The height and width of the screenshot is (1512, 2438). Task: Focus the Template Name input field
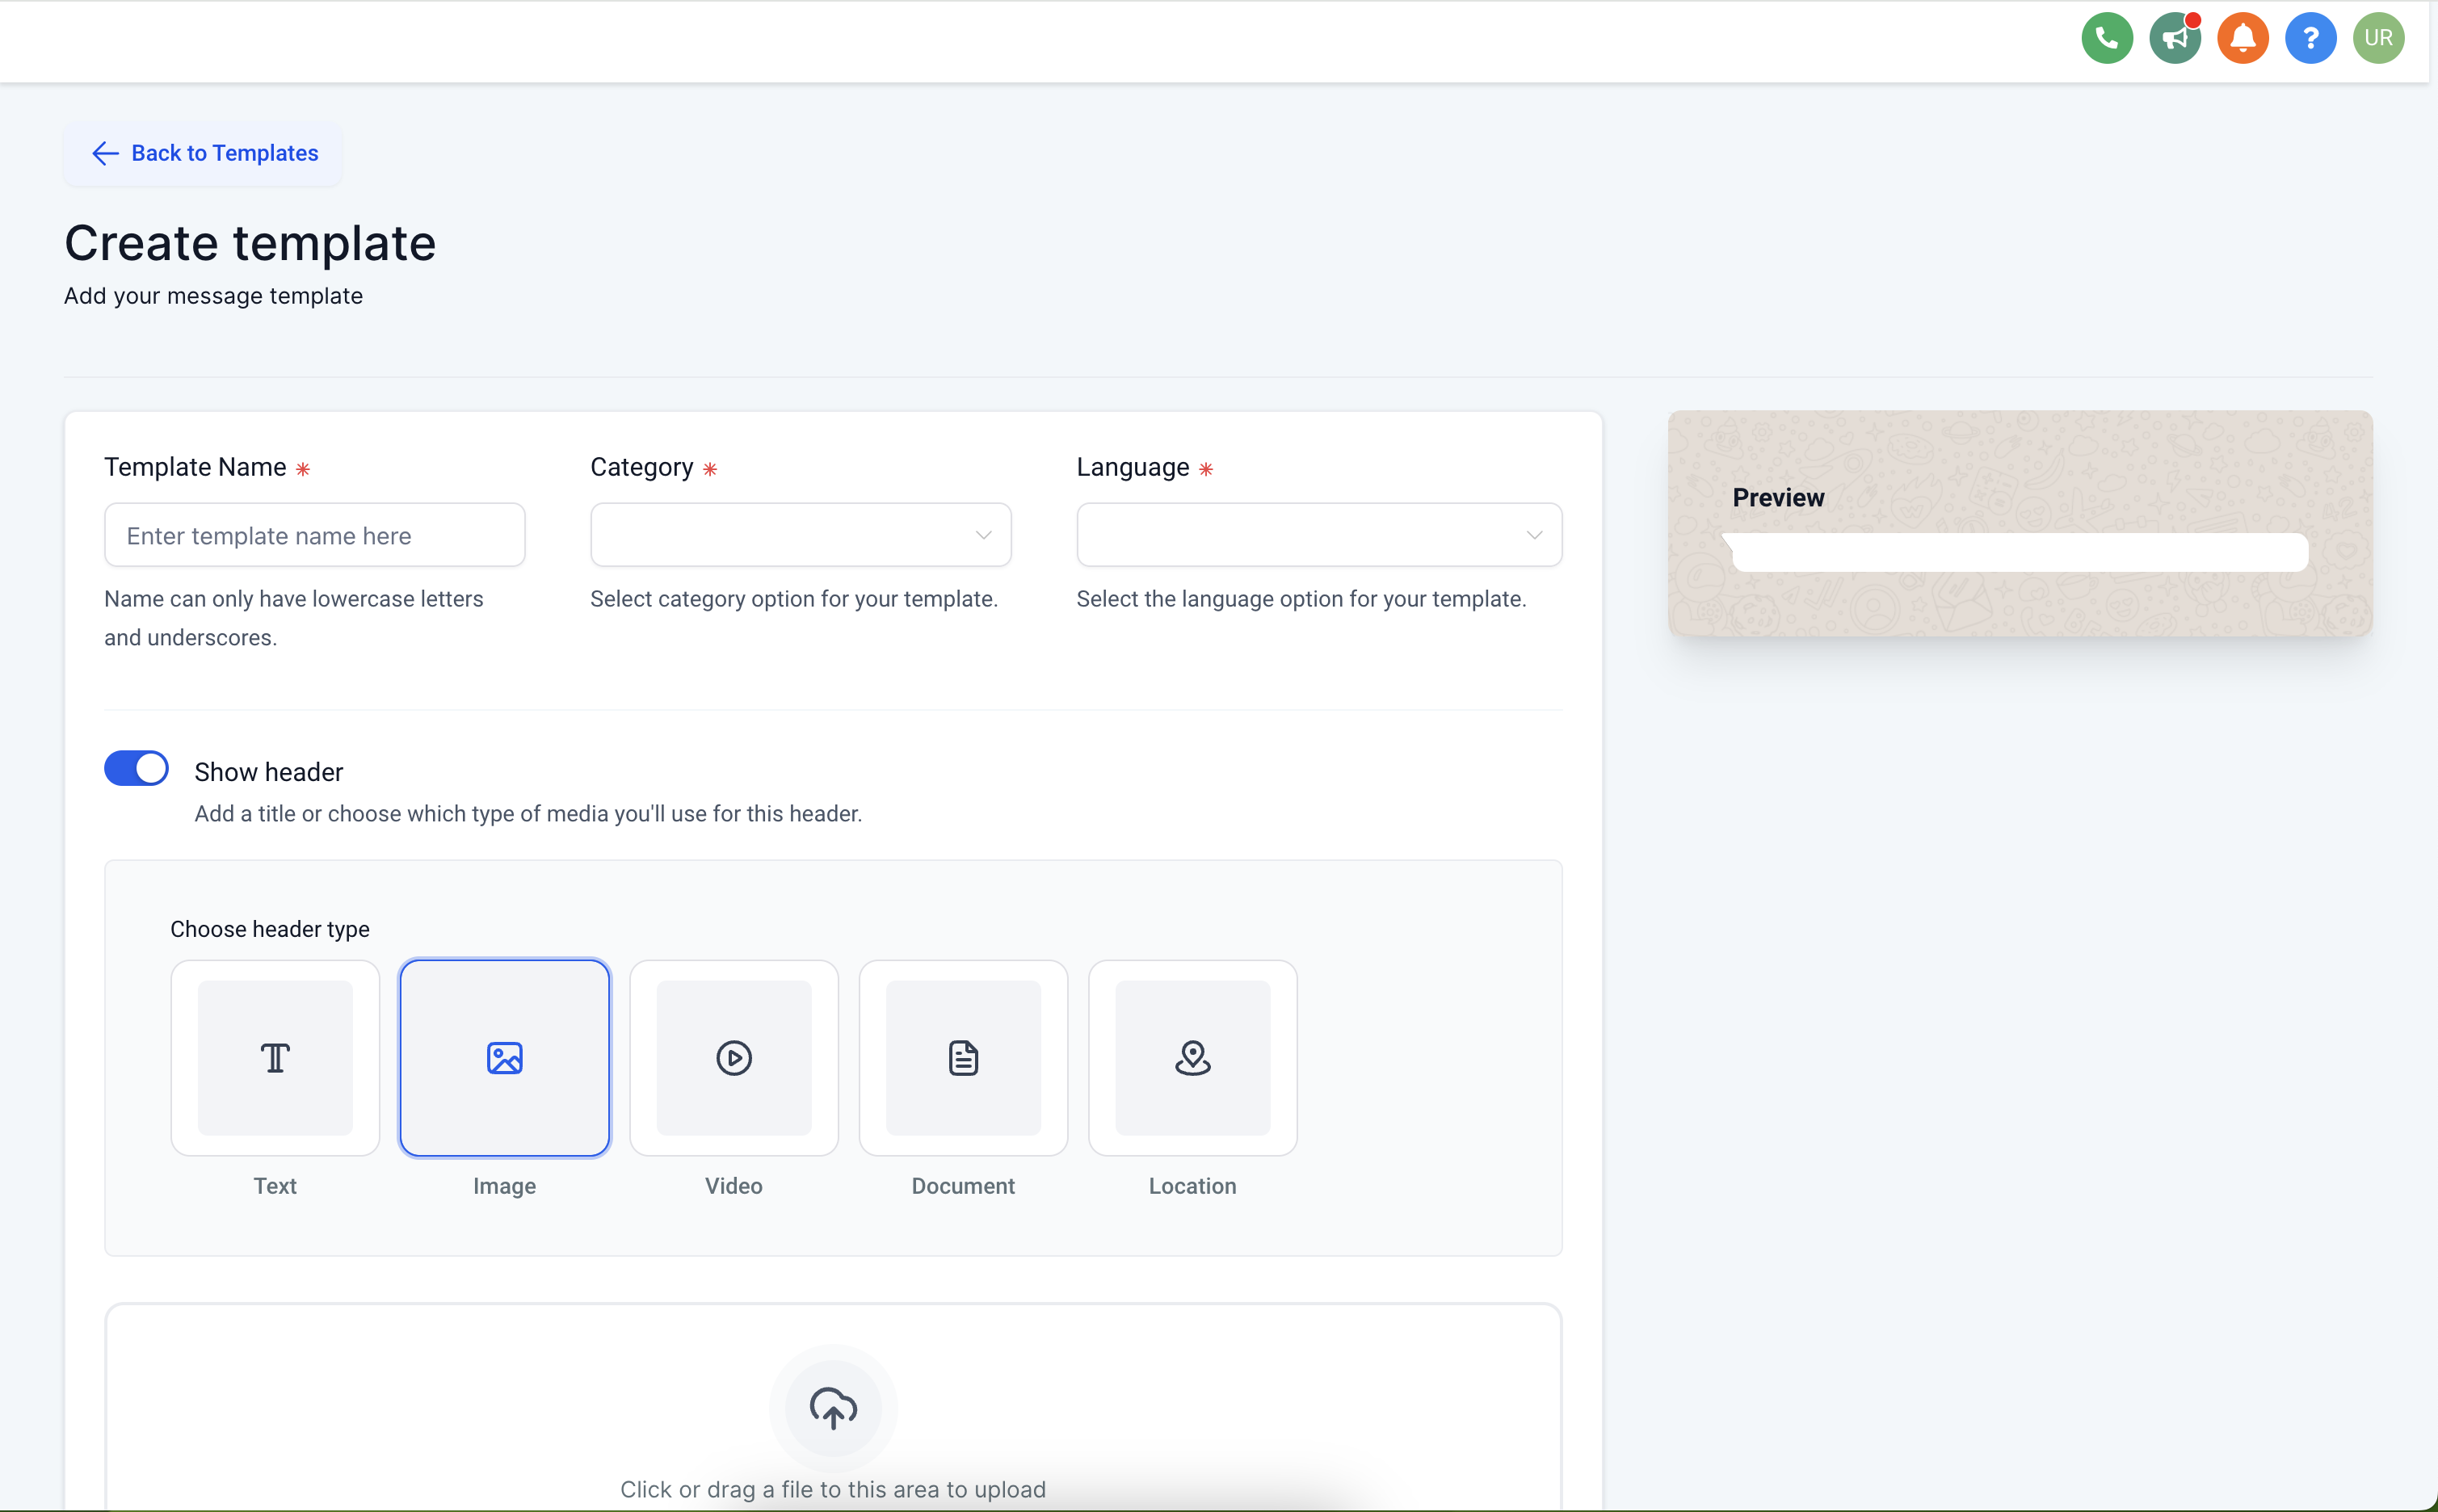(x=315, y=535)
